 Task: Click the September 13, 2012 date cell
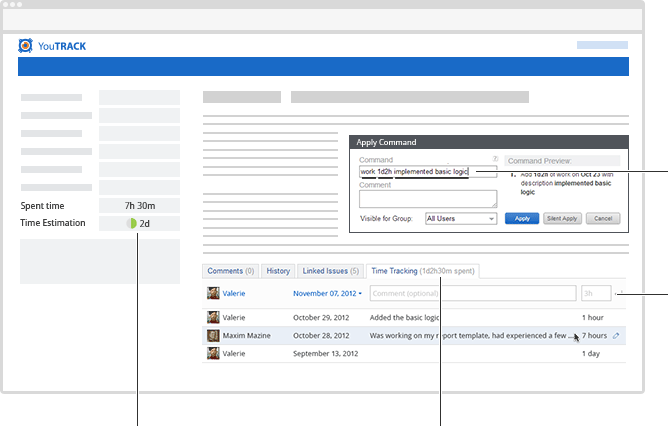(x=326, y=353)
